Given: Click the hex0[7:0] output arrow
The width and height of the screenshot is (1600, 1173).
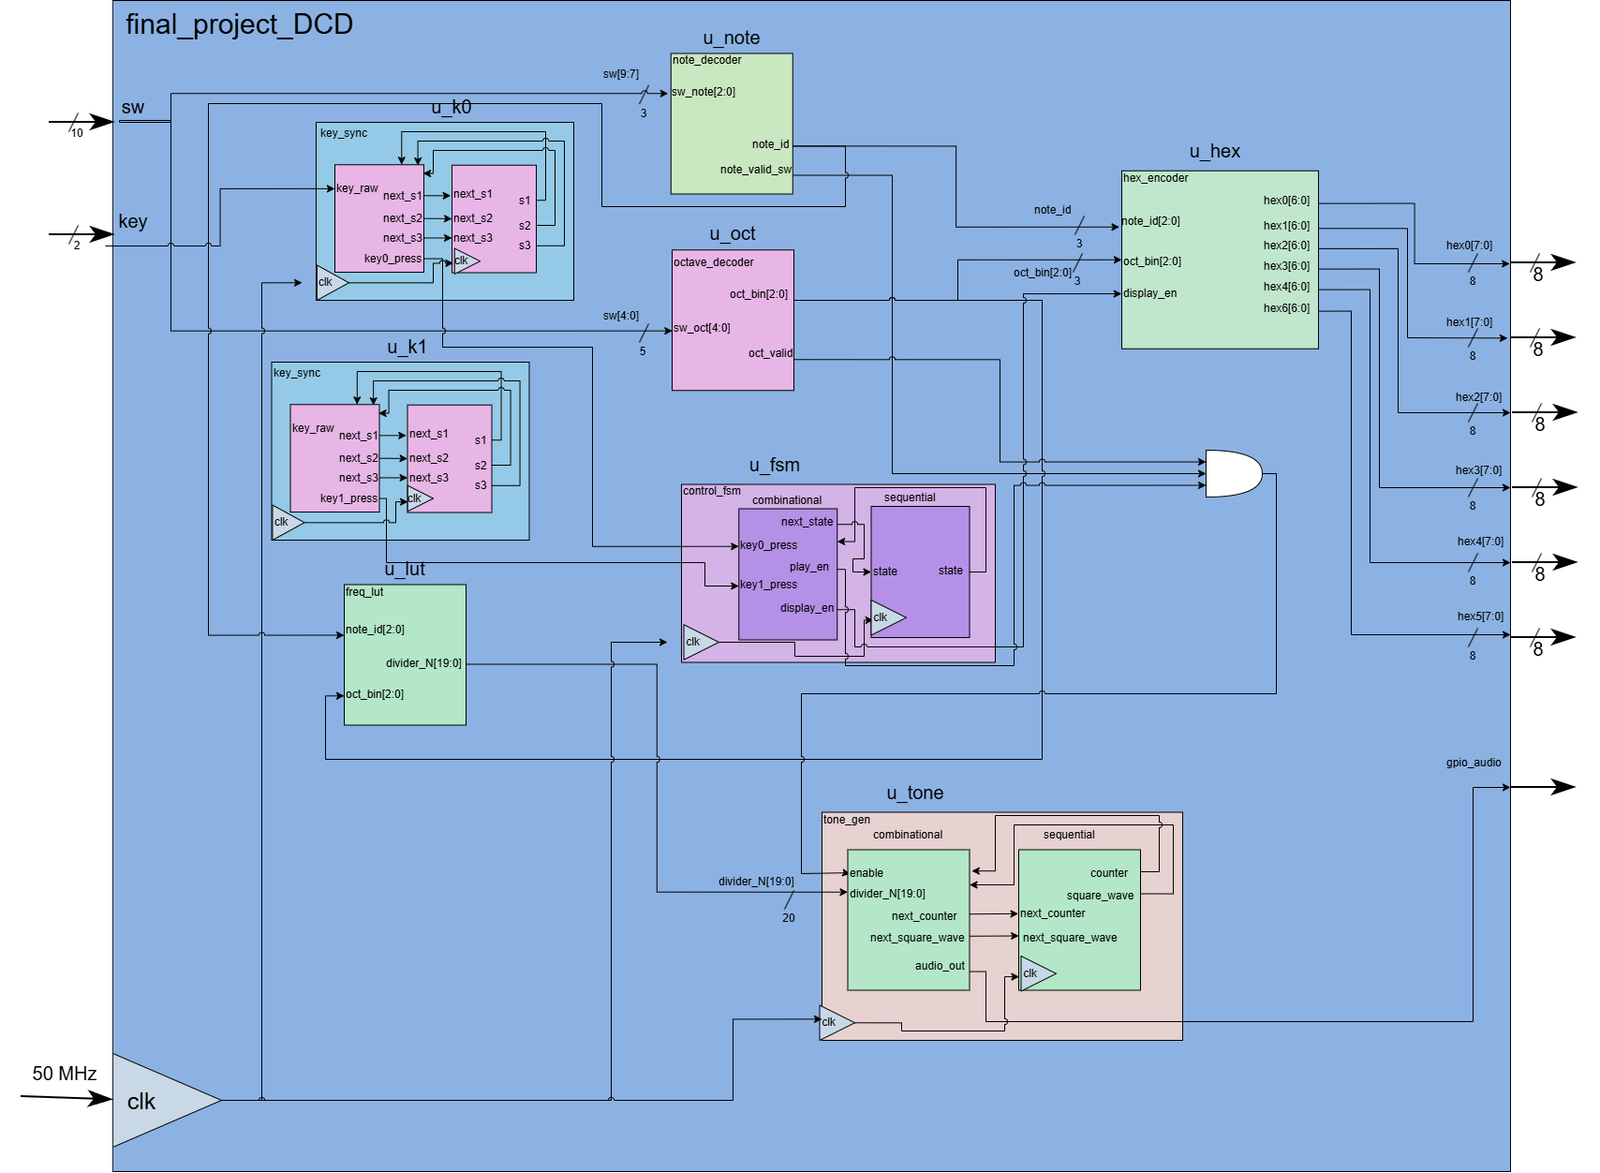Looking at the screenshot, I should [1542, 263].
